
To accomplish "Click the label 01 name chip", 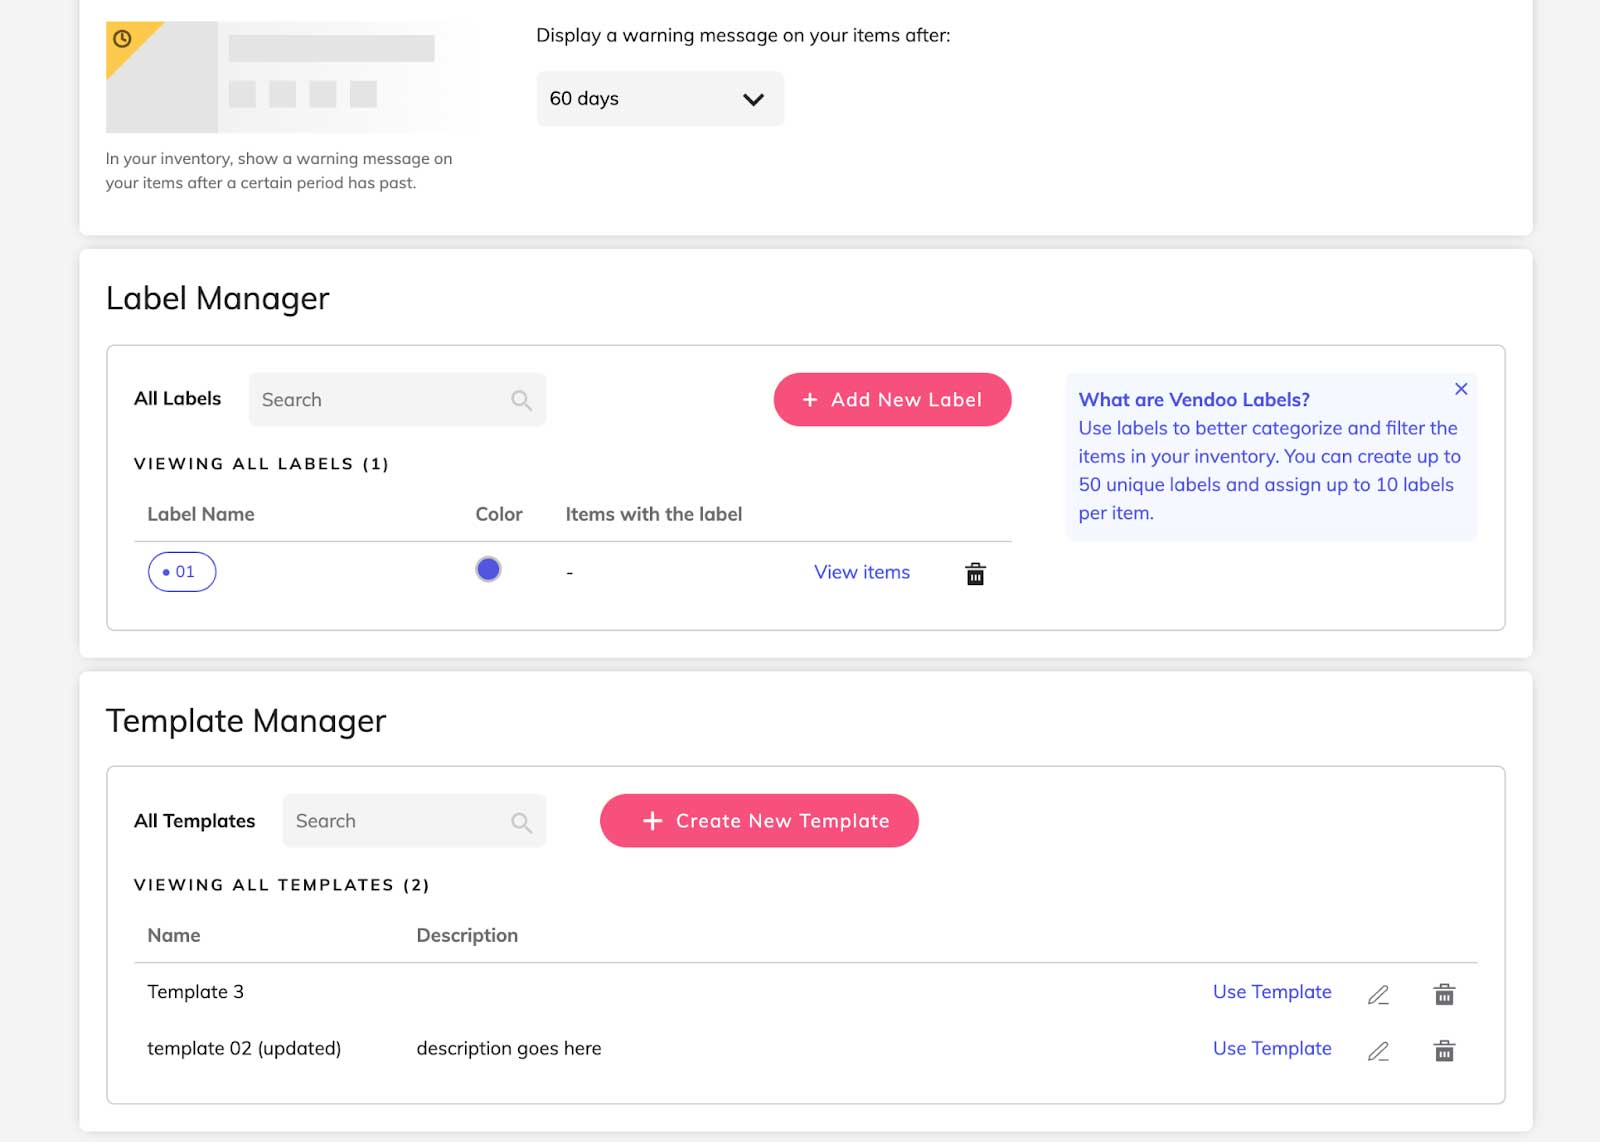I will pyautogui.click(x=181, y=571).
